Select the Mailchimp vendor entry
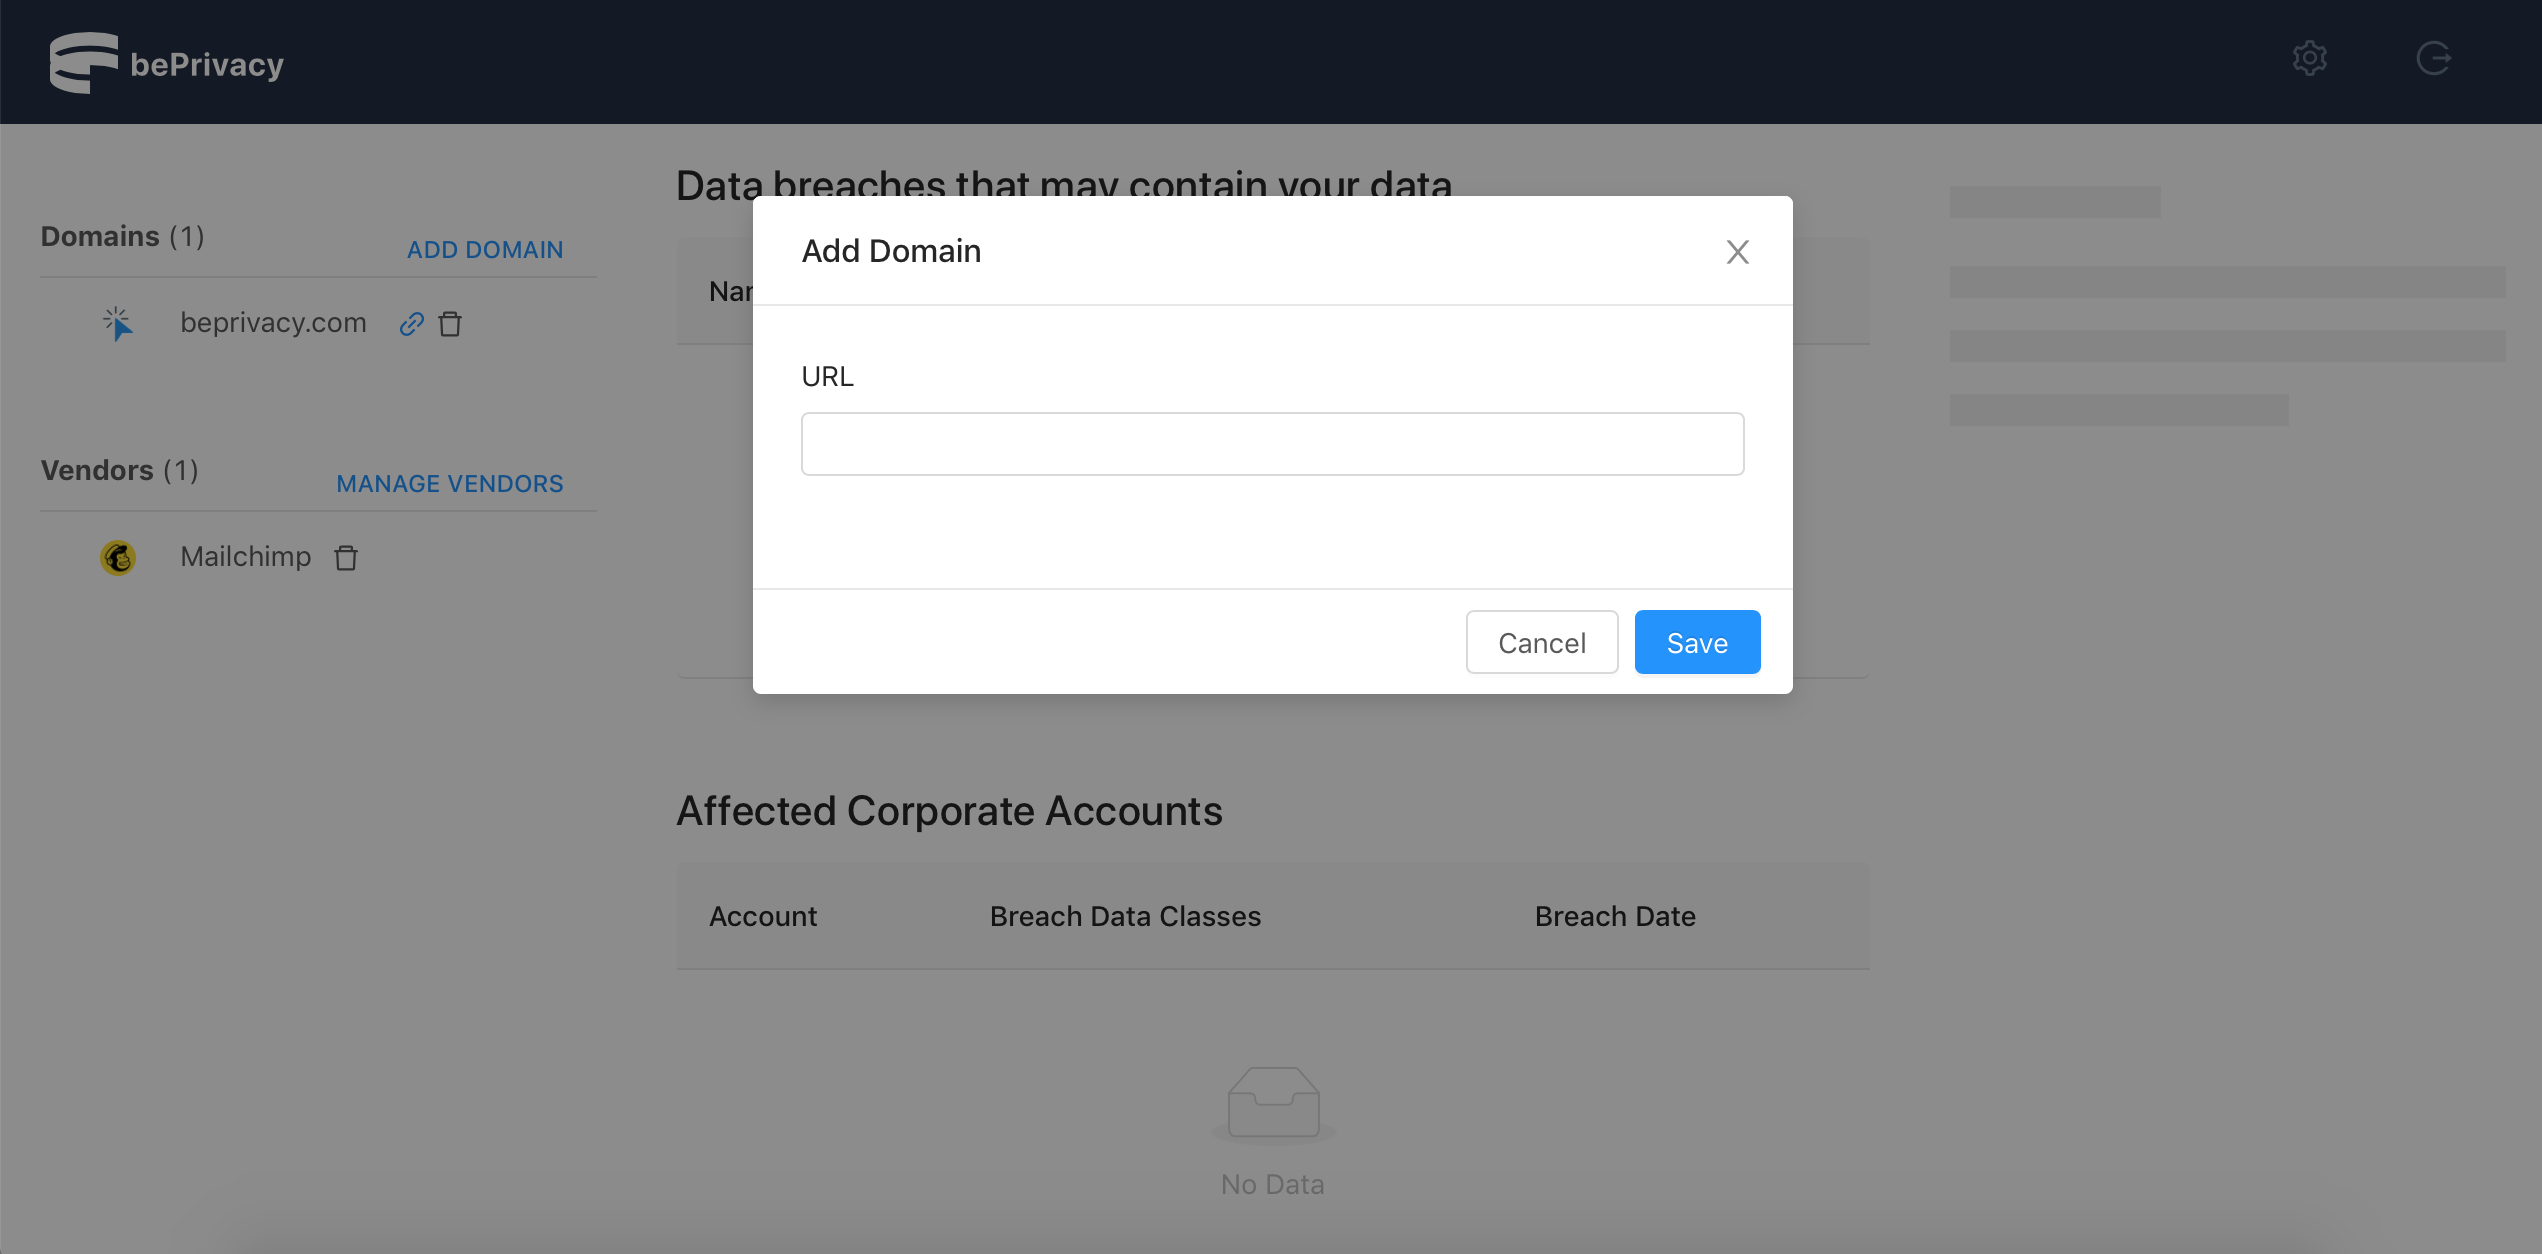 click(245, 557)
